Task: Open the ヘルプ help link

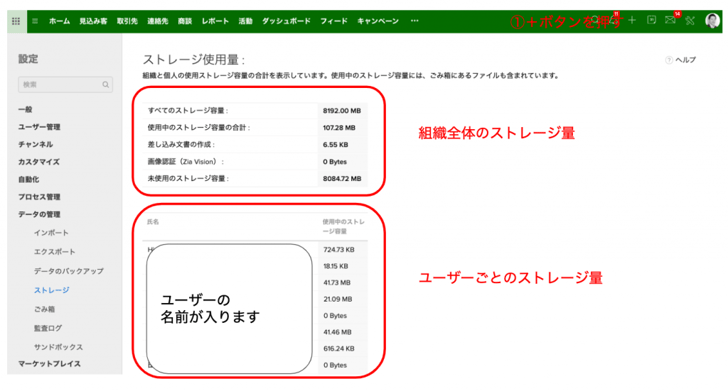Action: point(681,60)
